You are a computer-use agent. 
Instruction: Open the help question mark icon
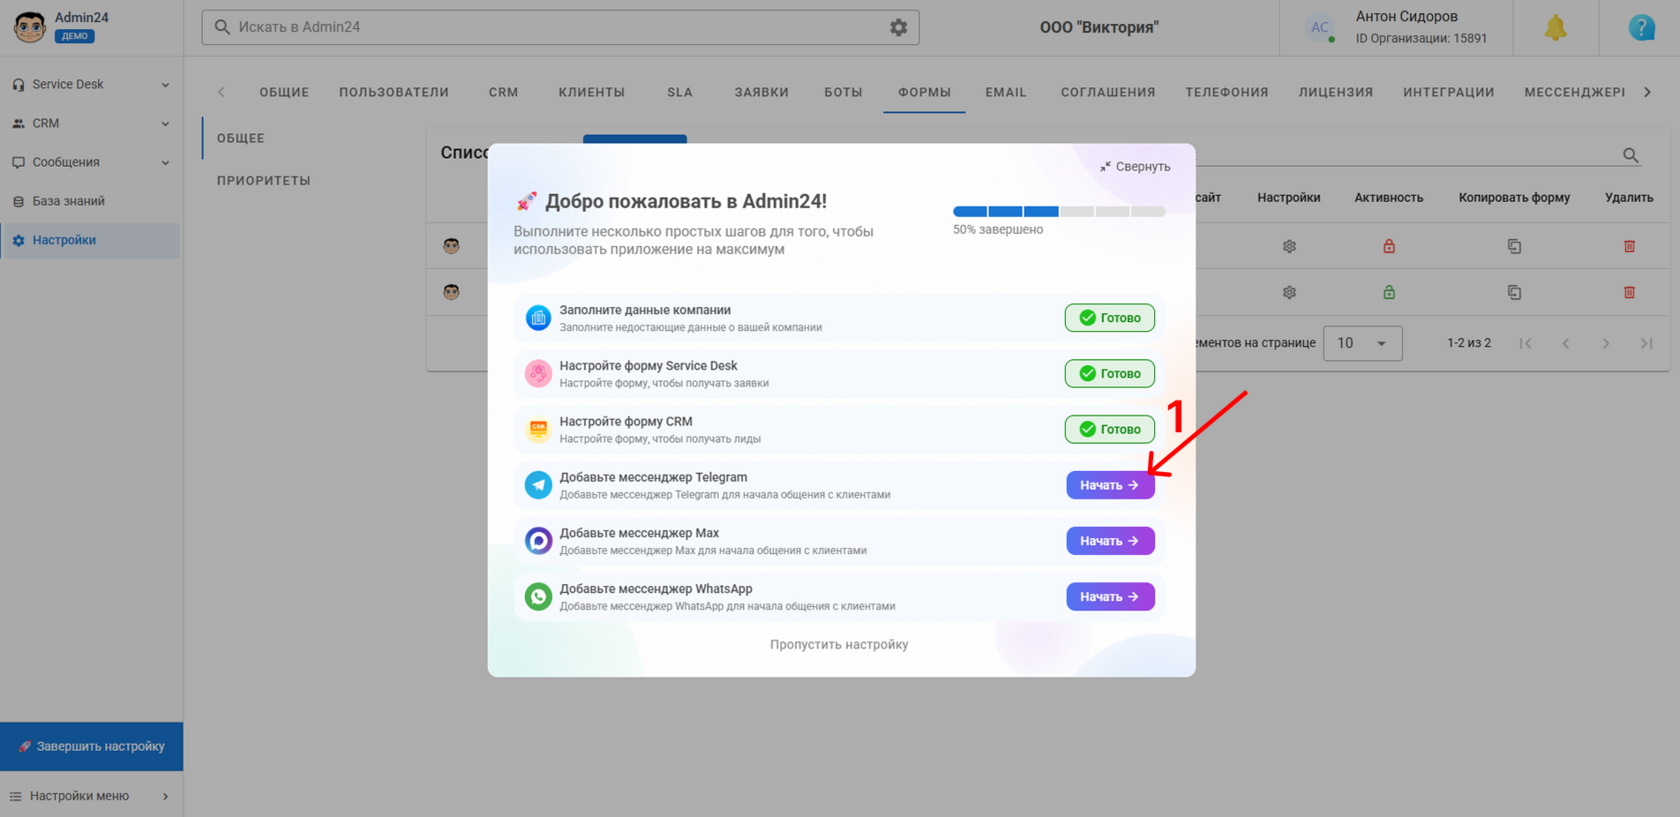(x=1641, y=28)
